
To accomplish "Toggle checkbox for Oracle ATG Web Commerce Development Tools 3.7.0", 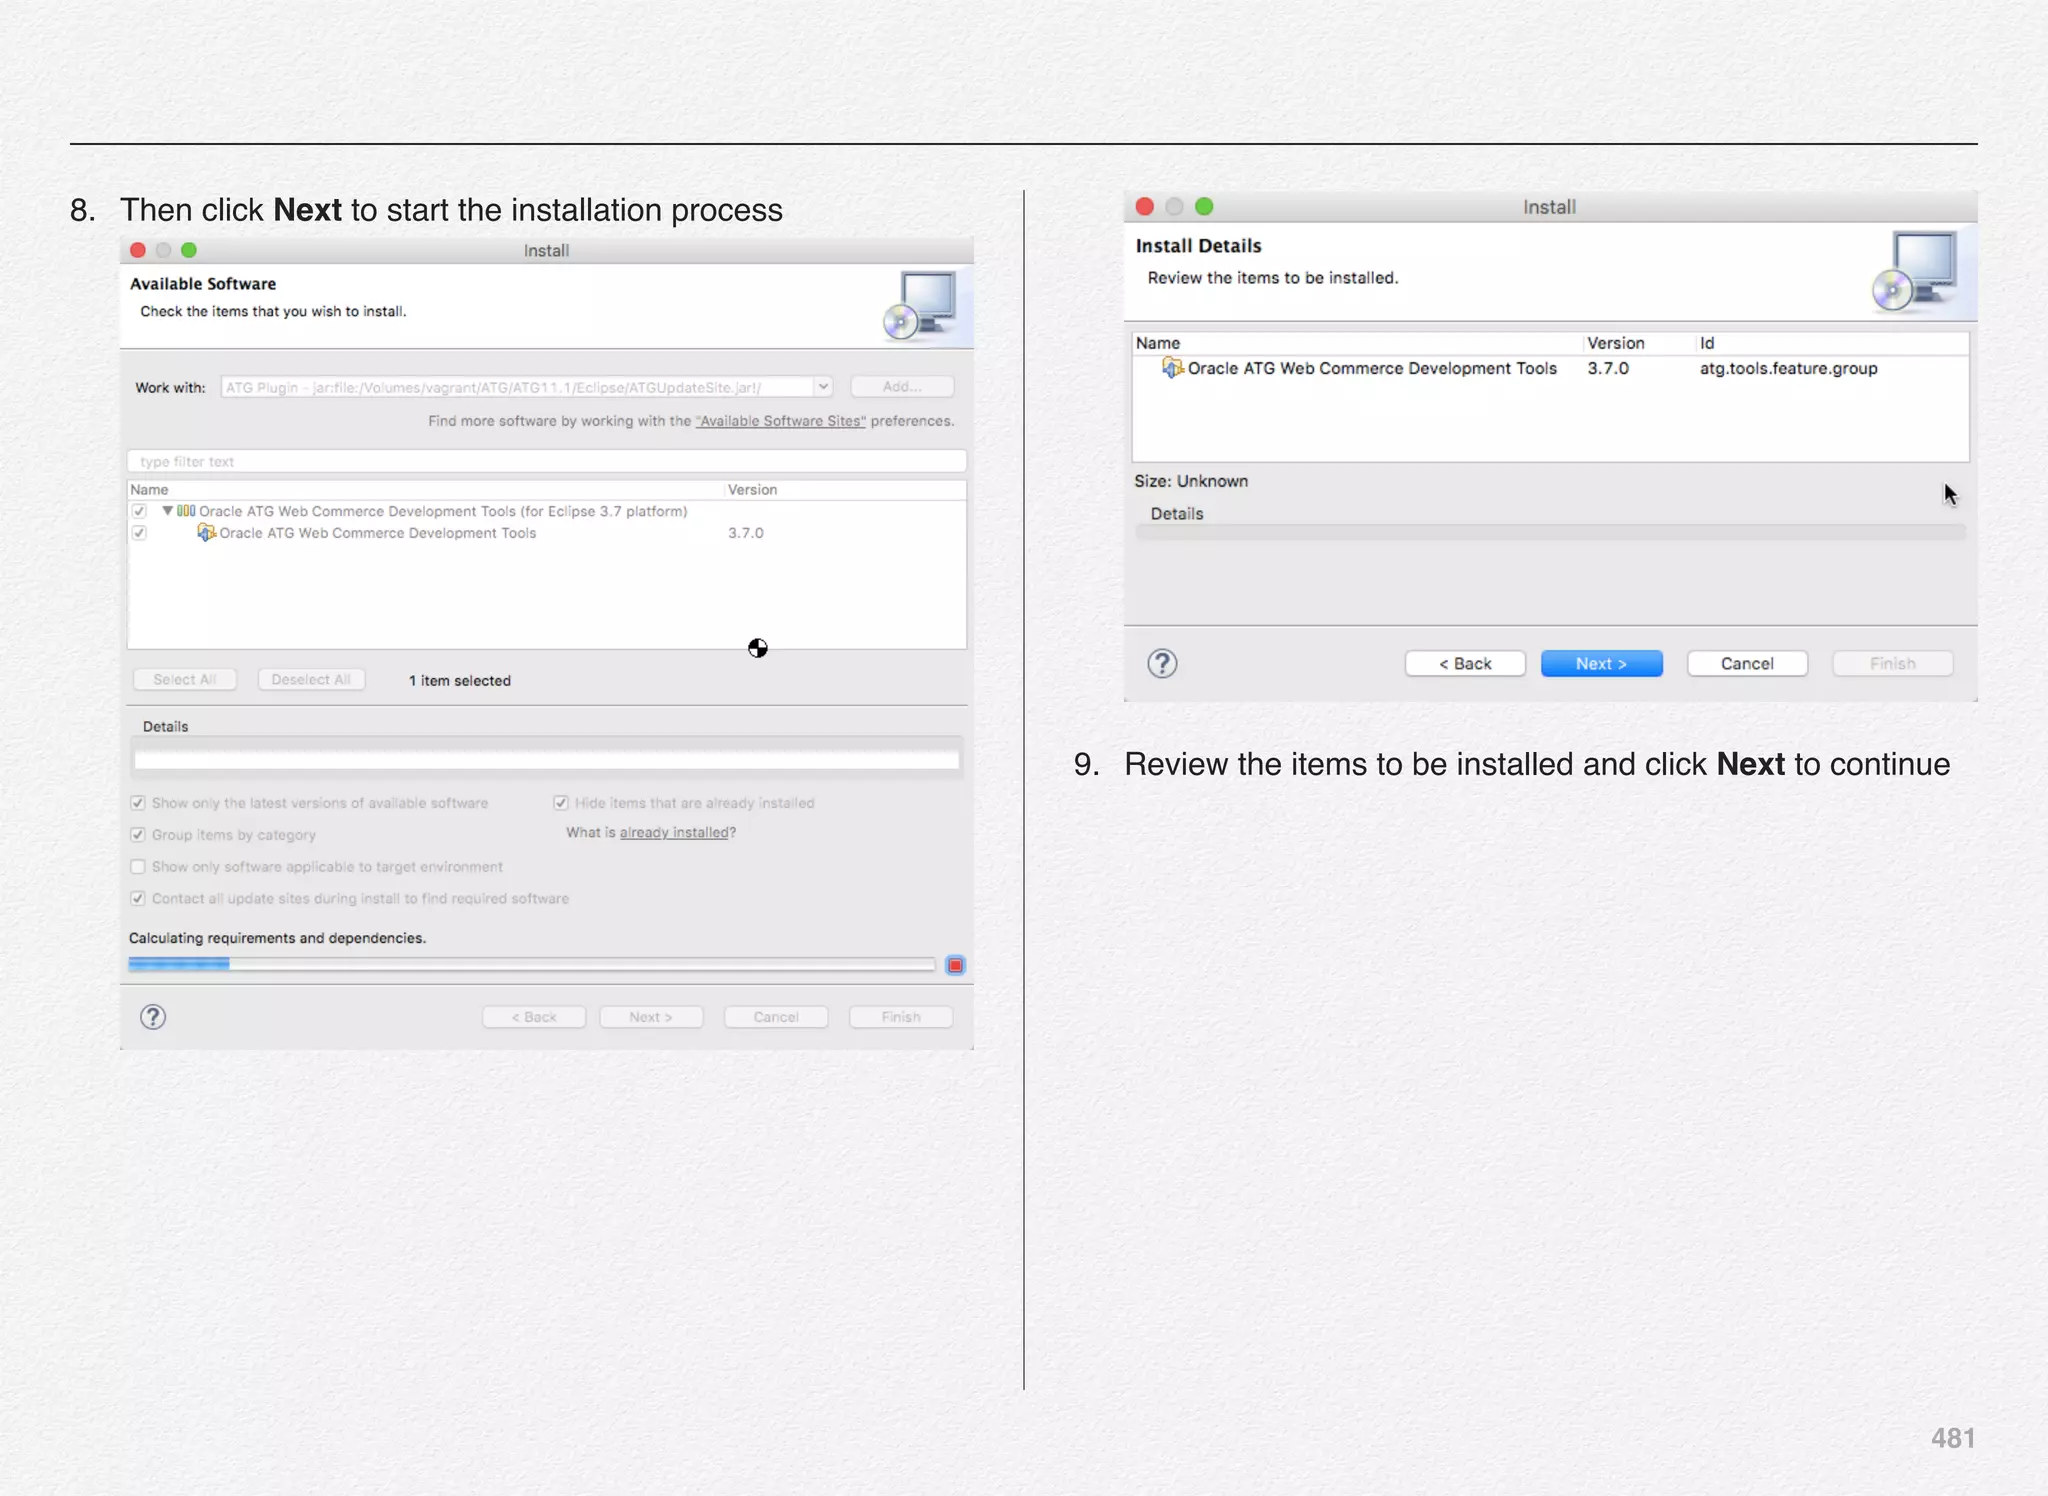I will 139,533.
